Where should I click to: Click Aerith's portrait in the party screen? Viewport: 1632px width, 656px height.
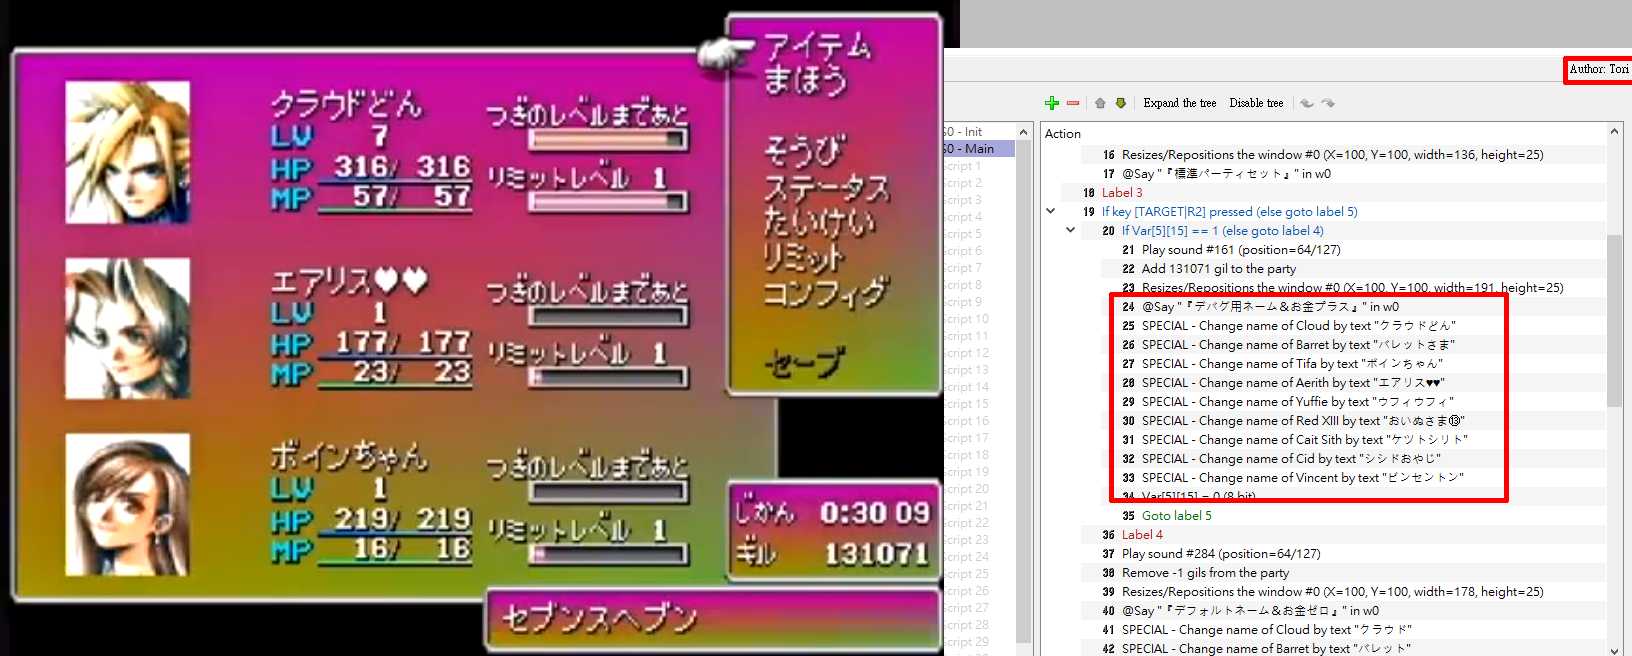tap(128, 328)
